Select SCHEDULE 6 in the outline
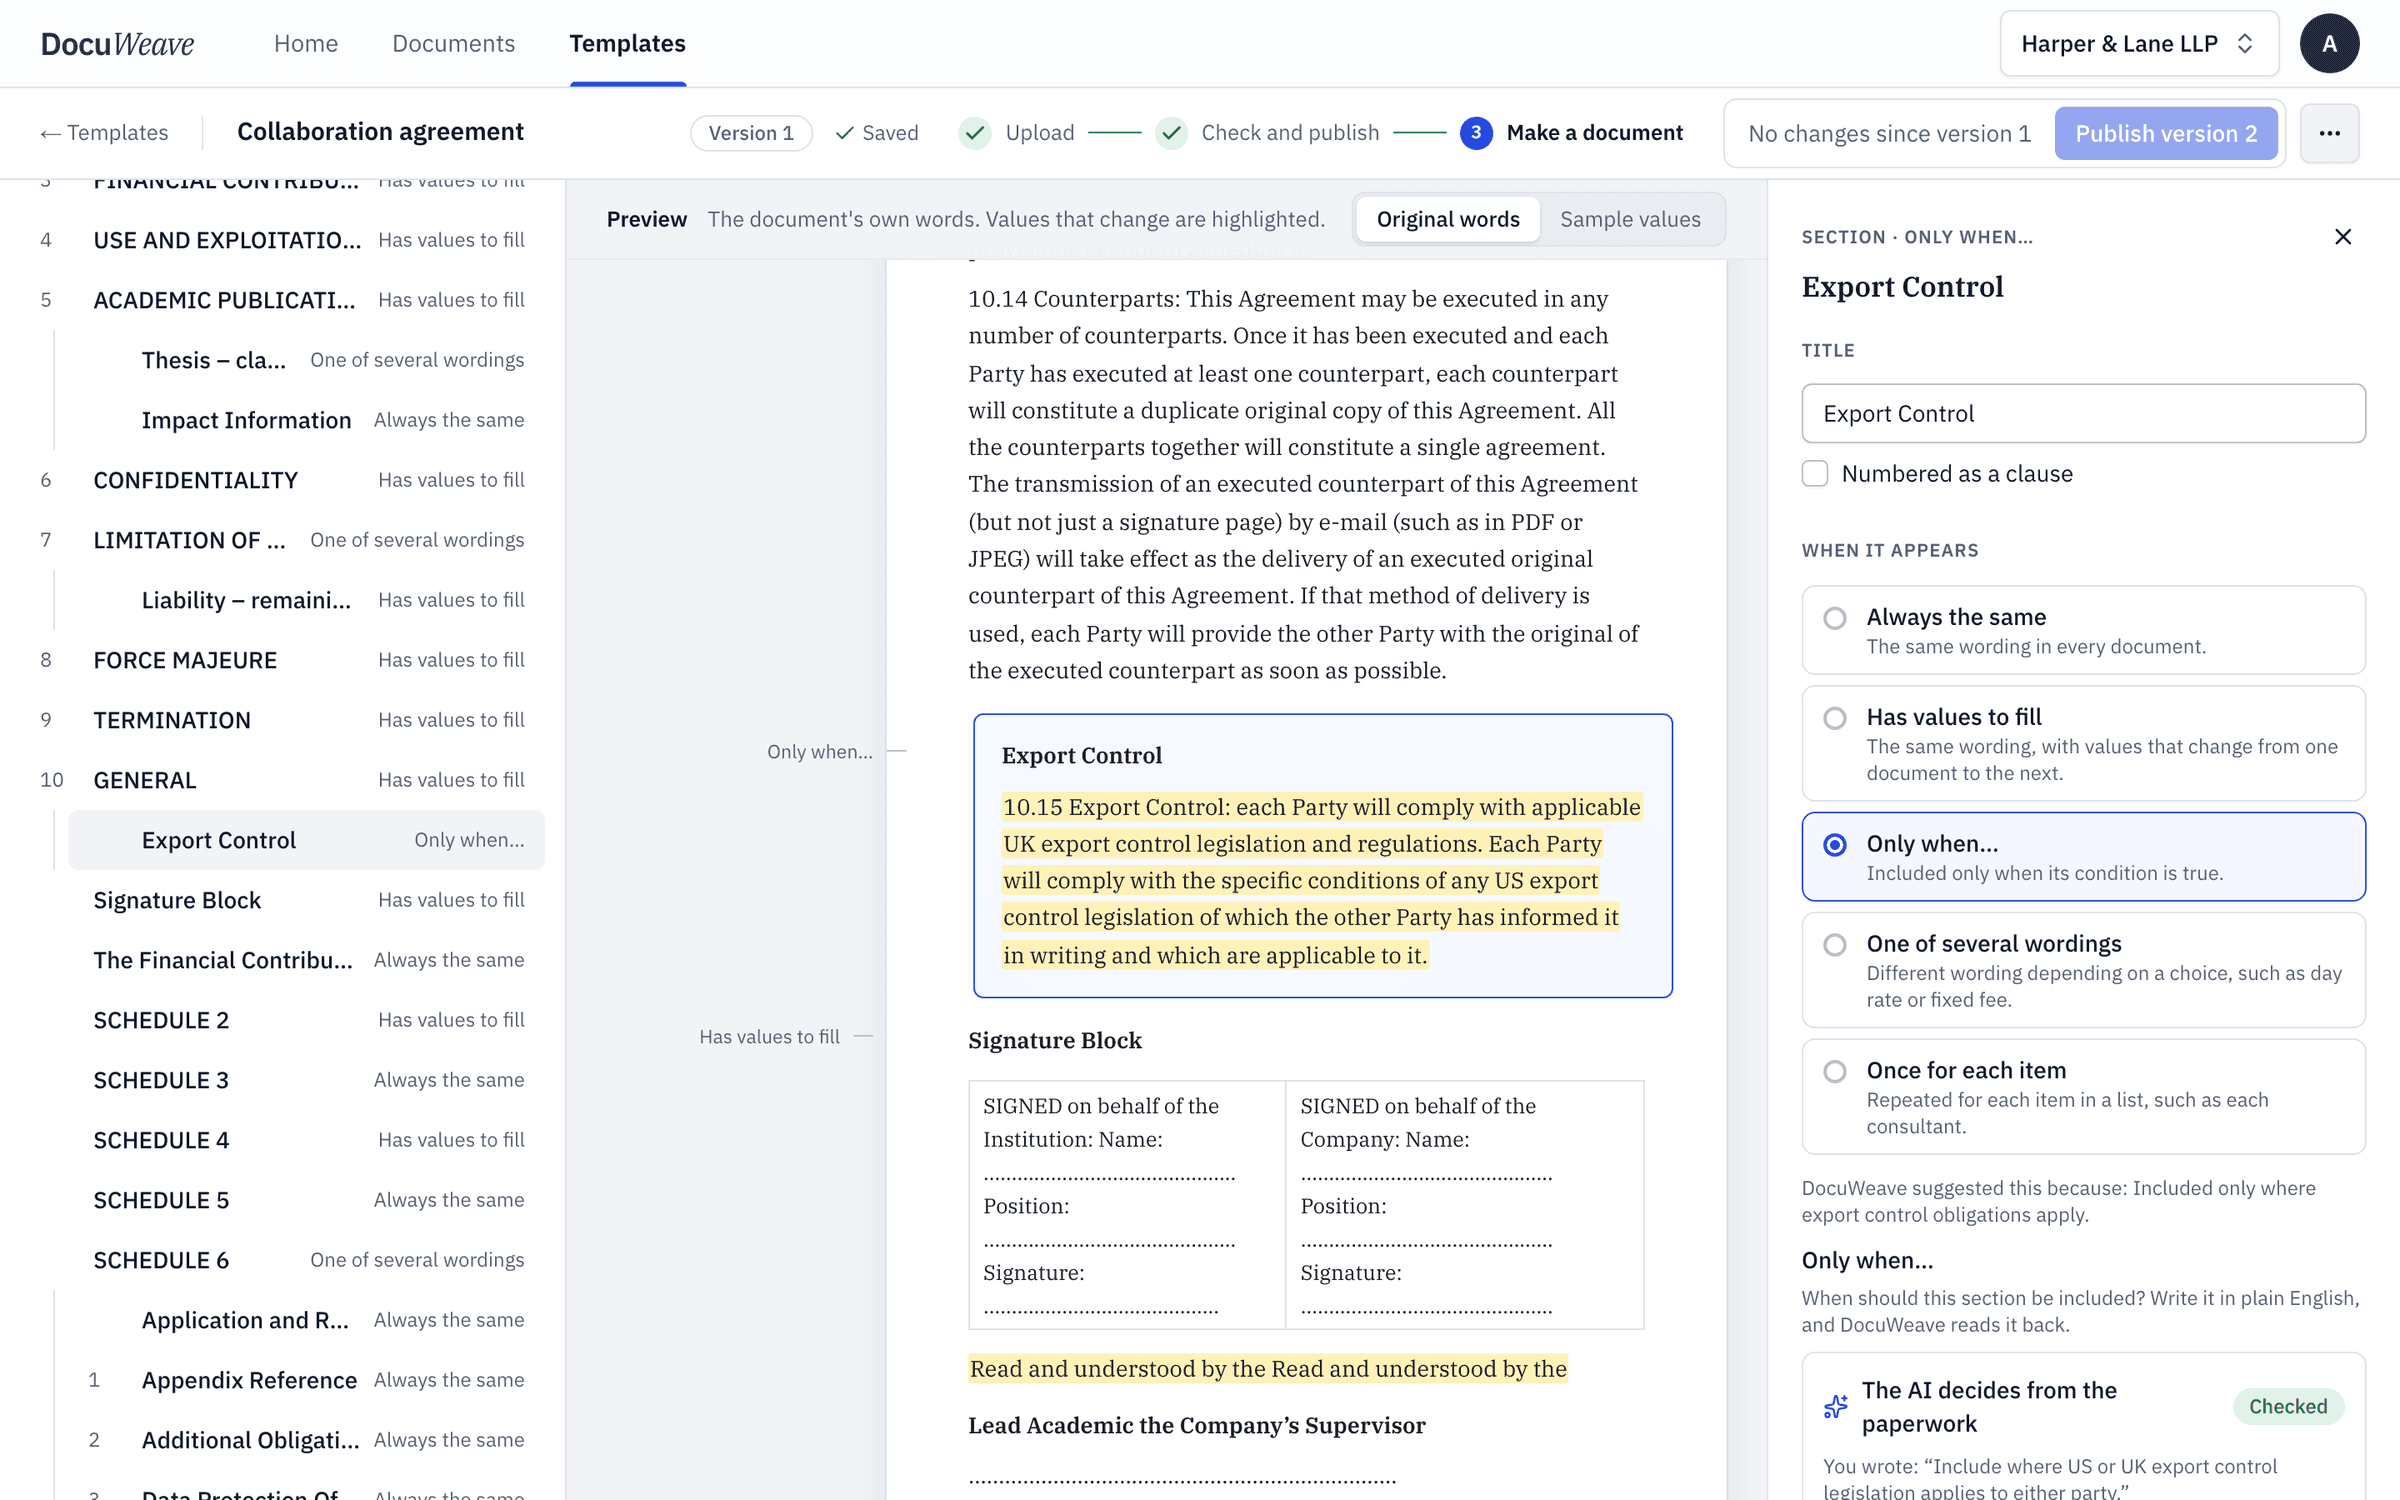The height and width of the screenshot is (1500, 2400). pos(284,1260)
